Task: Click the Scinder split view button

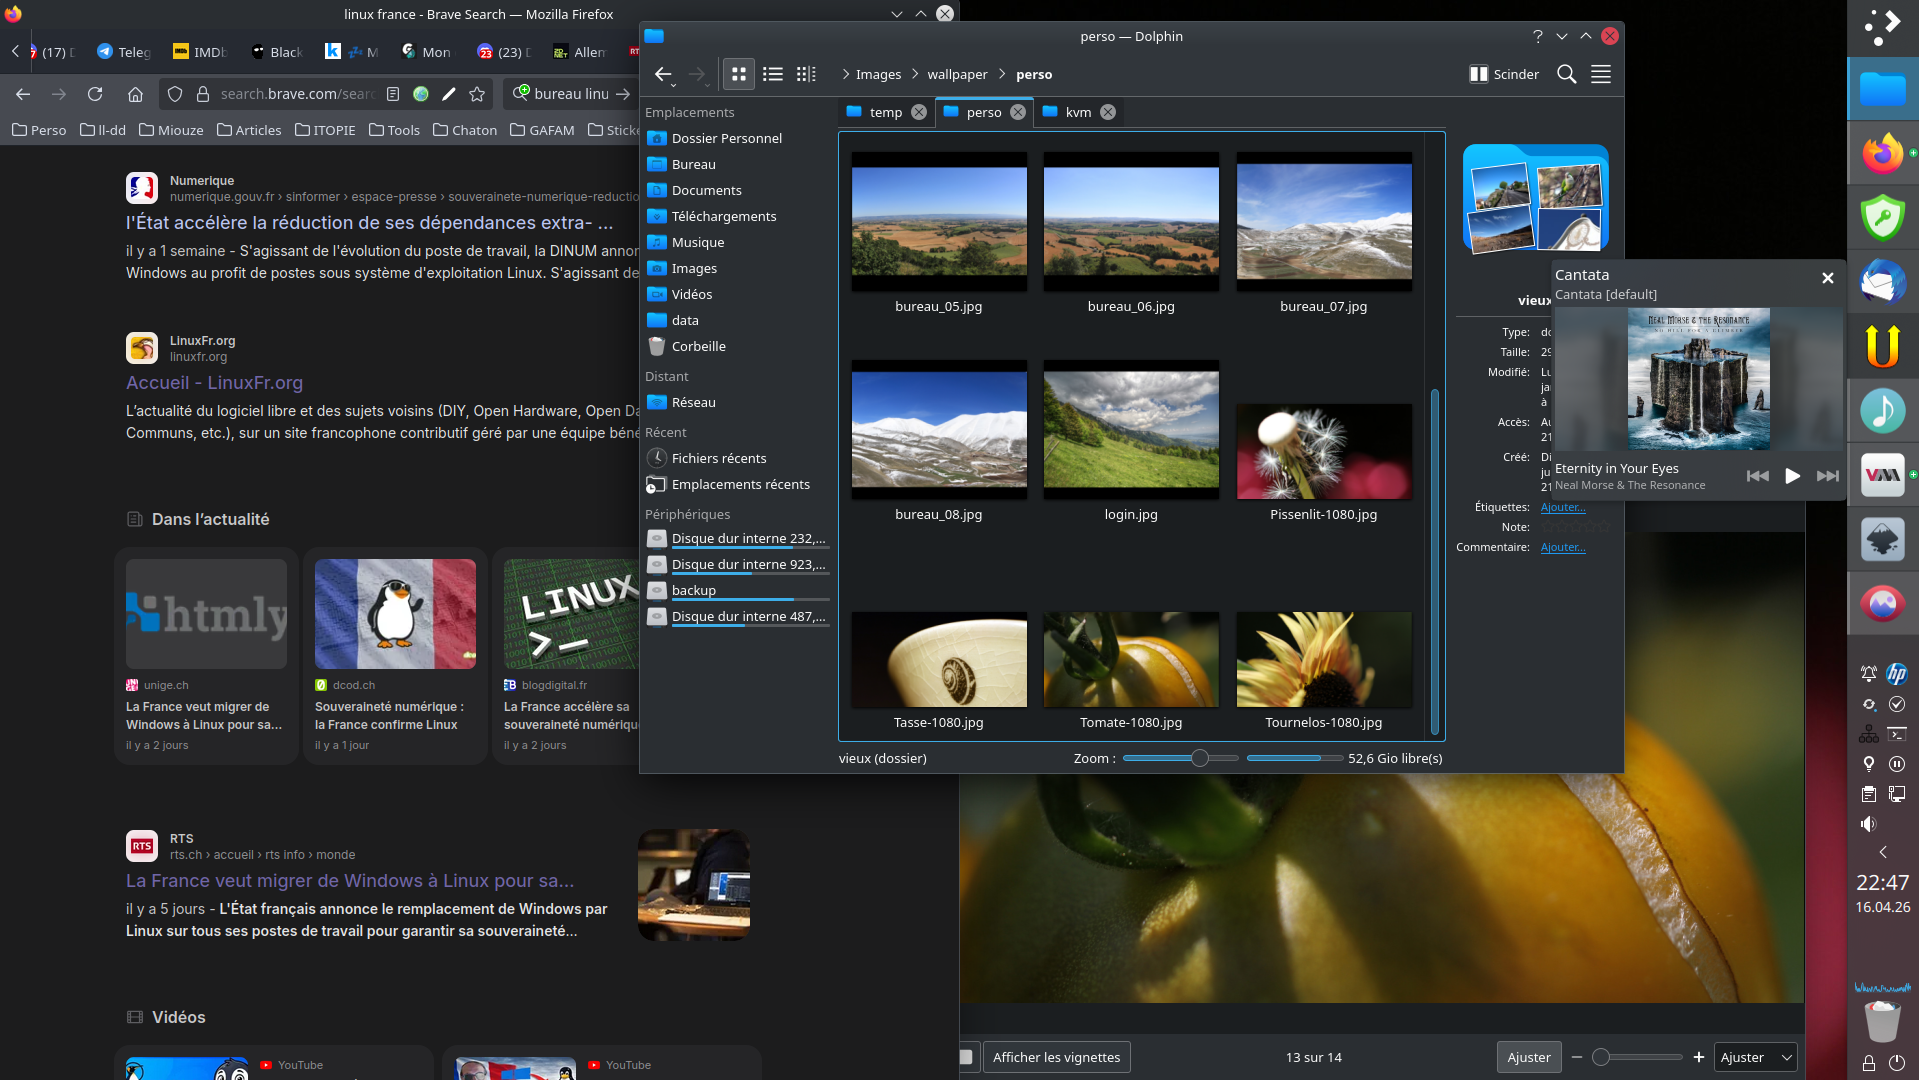Action: (1503, 74)
